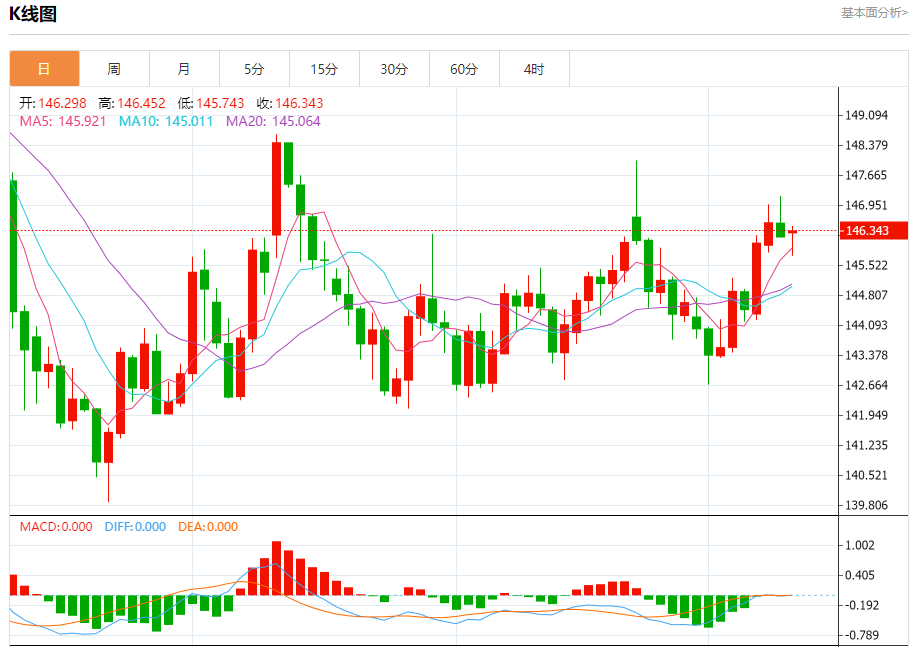Click the 146.951 price axis label

click(866, 205)
